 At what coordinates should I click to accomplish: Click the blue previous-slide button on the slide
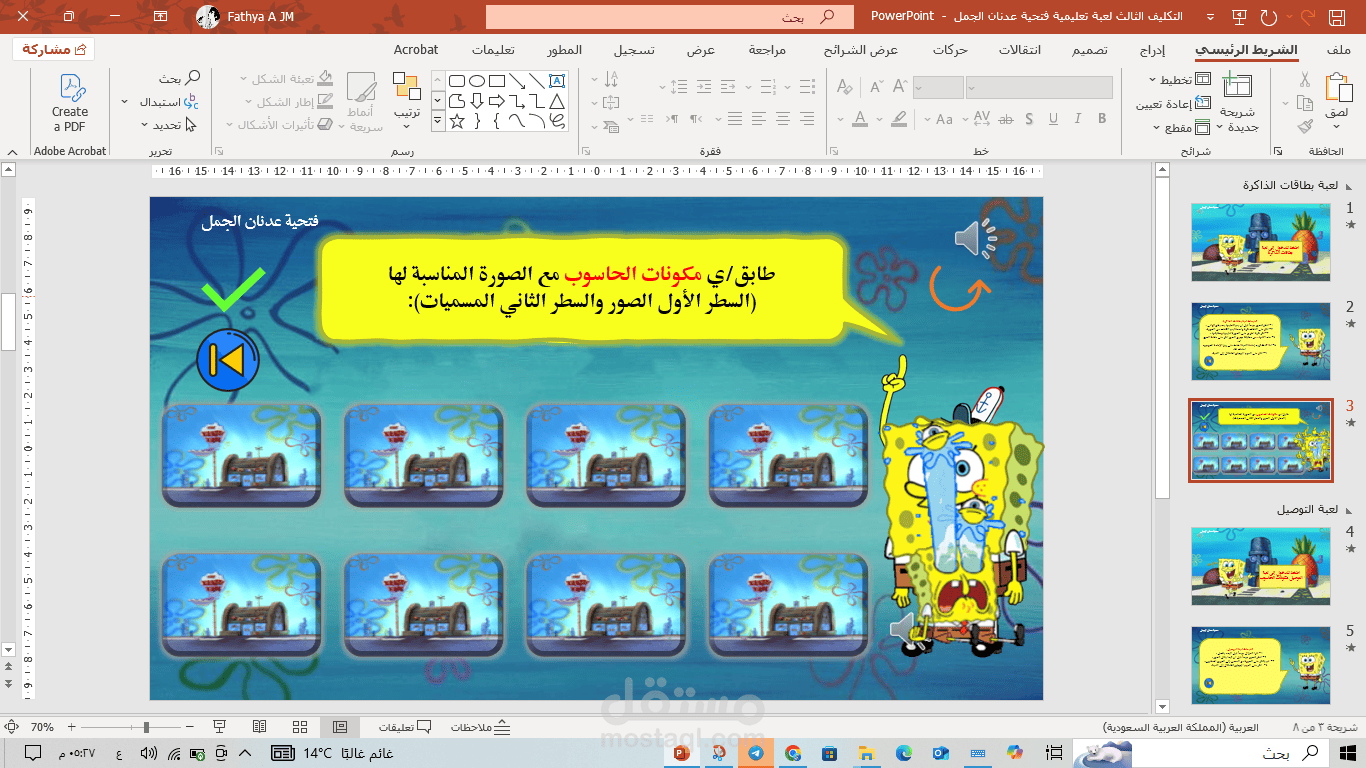(228, 360)
